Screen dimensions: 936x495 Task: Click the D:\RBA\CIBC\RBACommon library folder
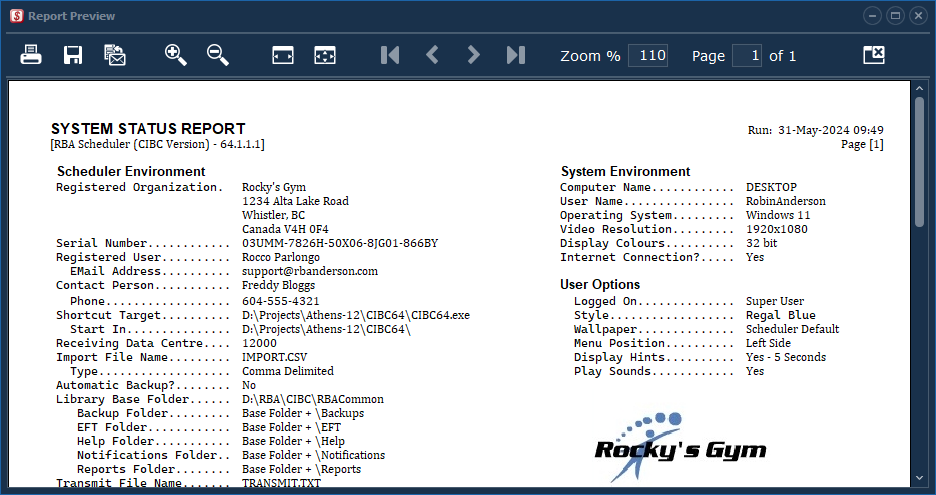point(313,399)
